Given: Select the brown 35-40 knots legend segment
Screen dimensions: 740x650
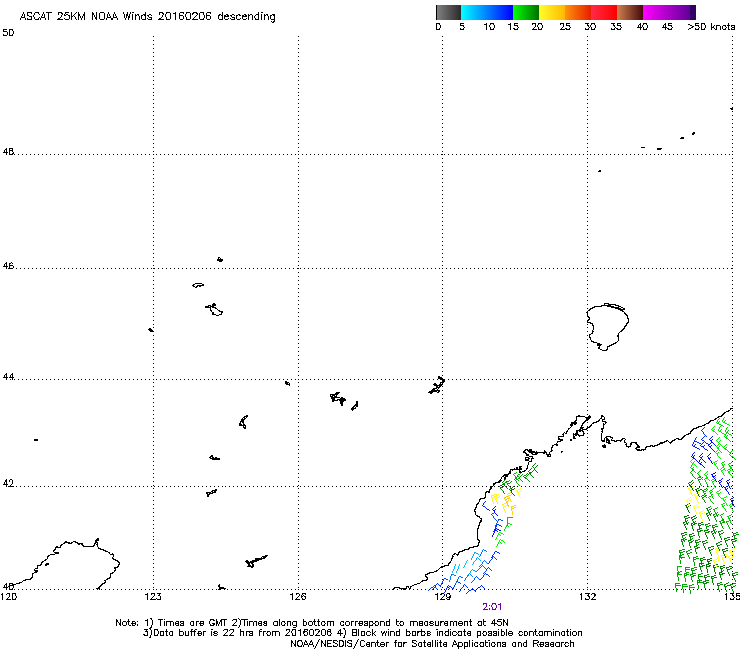Looking at the screenshot, I should click(x=630, y=12).
